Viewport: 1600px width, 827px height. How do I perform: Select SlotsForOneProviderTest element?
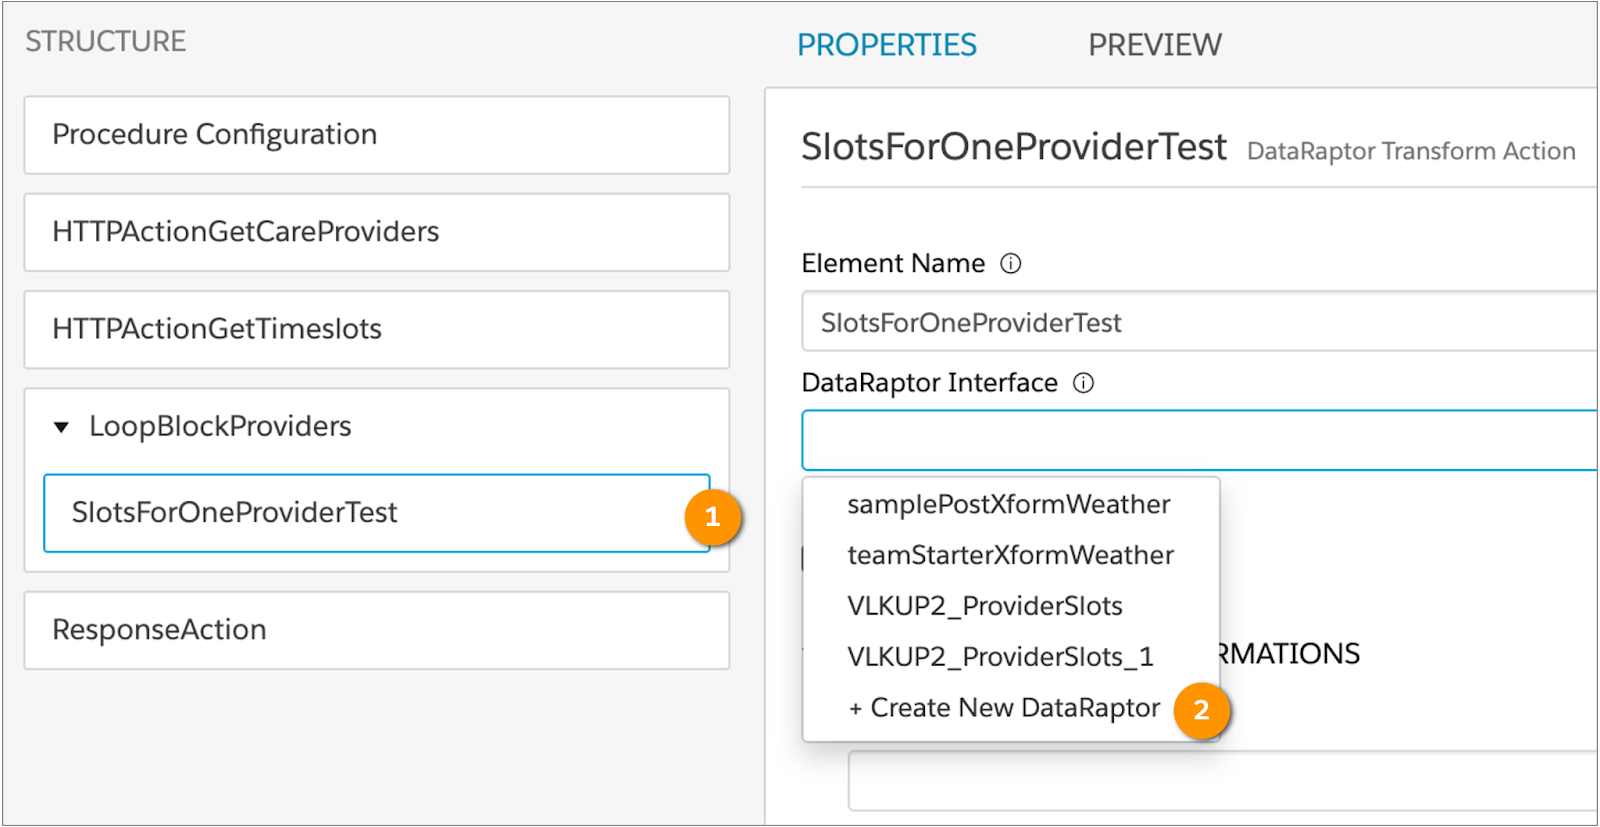point(377,513)
